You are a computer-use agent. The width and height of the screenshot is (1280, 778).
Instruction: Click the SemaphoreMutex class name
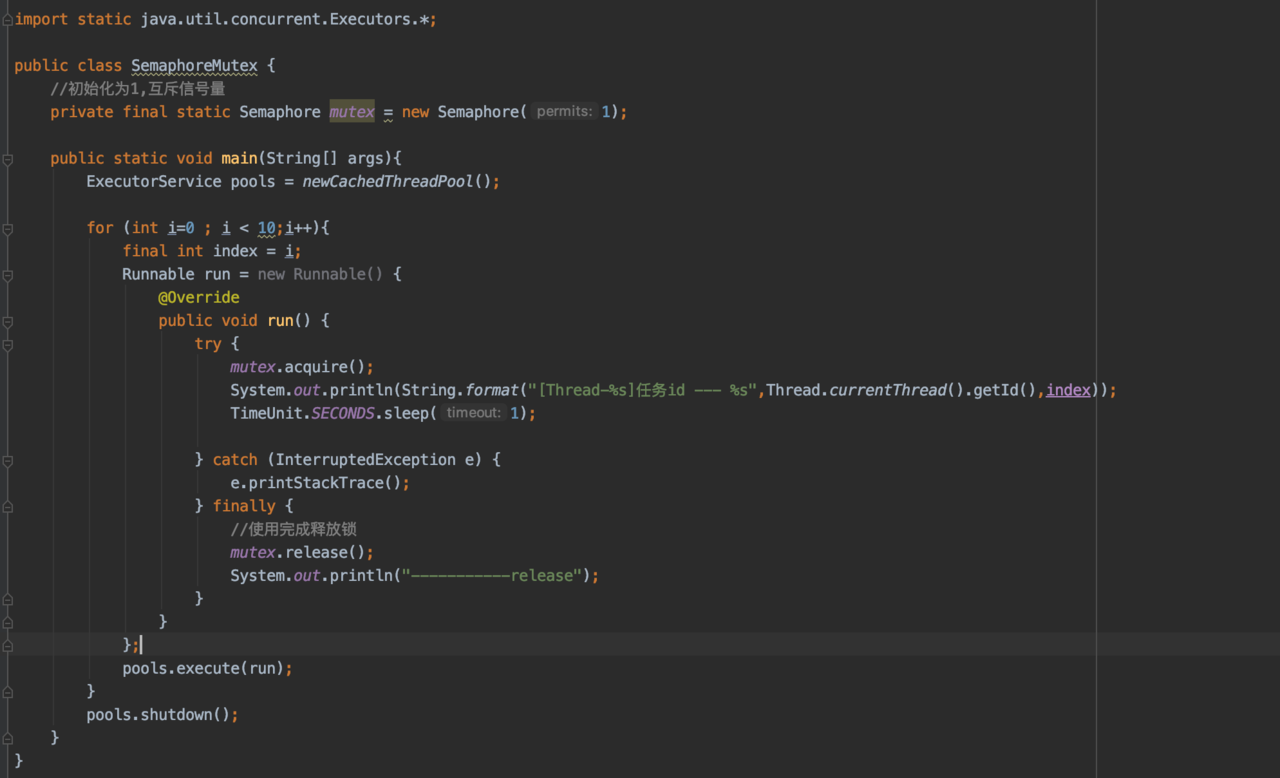click(194, 66)
